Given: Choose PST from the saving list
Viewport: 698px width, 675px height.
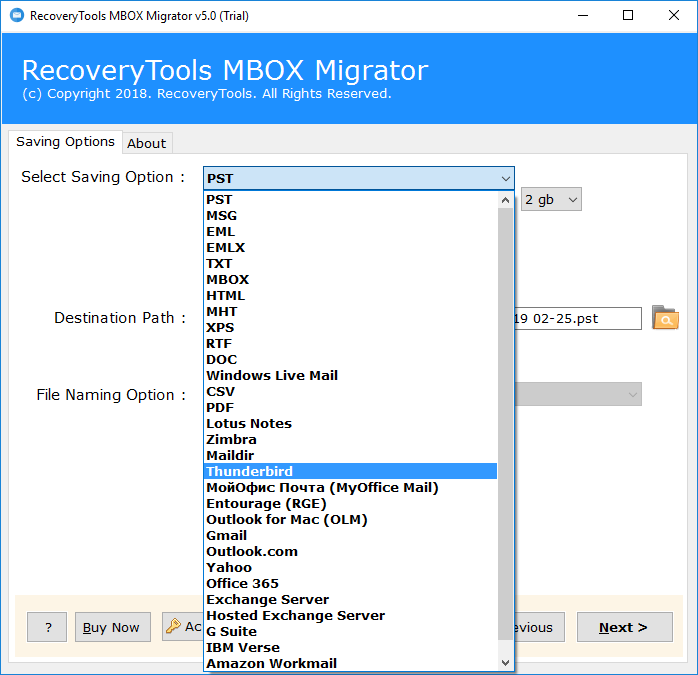Looking at the screenshot, I should (351, 199).
